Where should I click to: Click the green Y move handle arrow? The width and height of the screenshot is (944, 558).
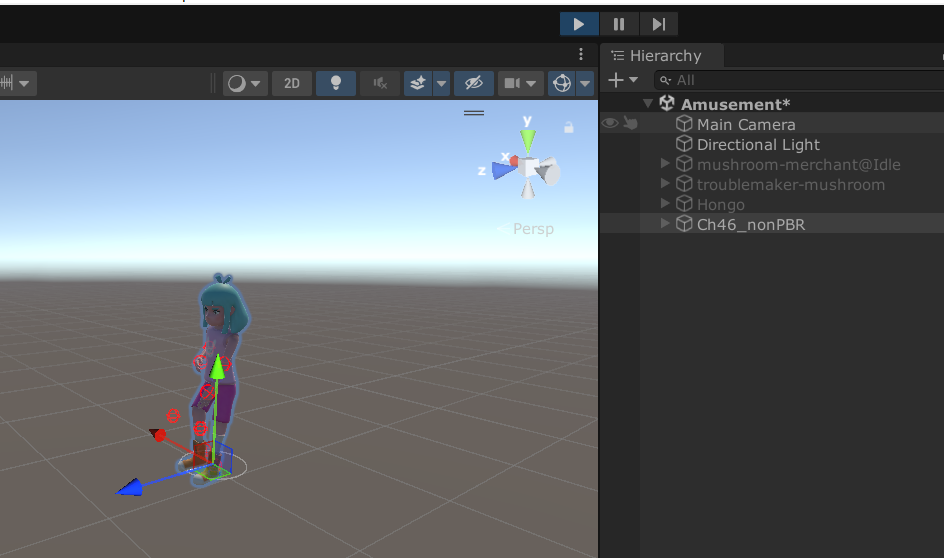click(x=217, y=368)
